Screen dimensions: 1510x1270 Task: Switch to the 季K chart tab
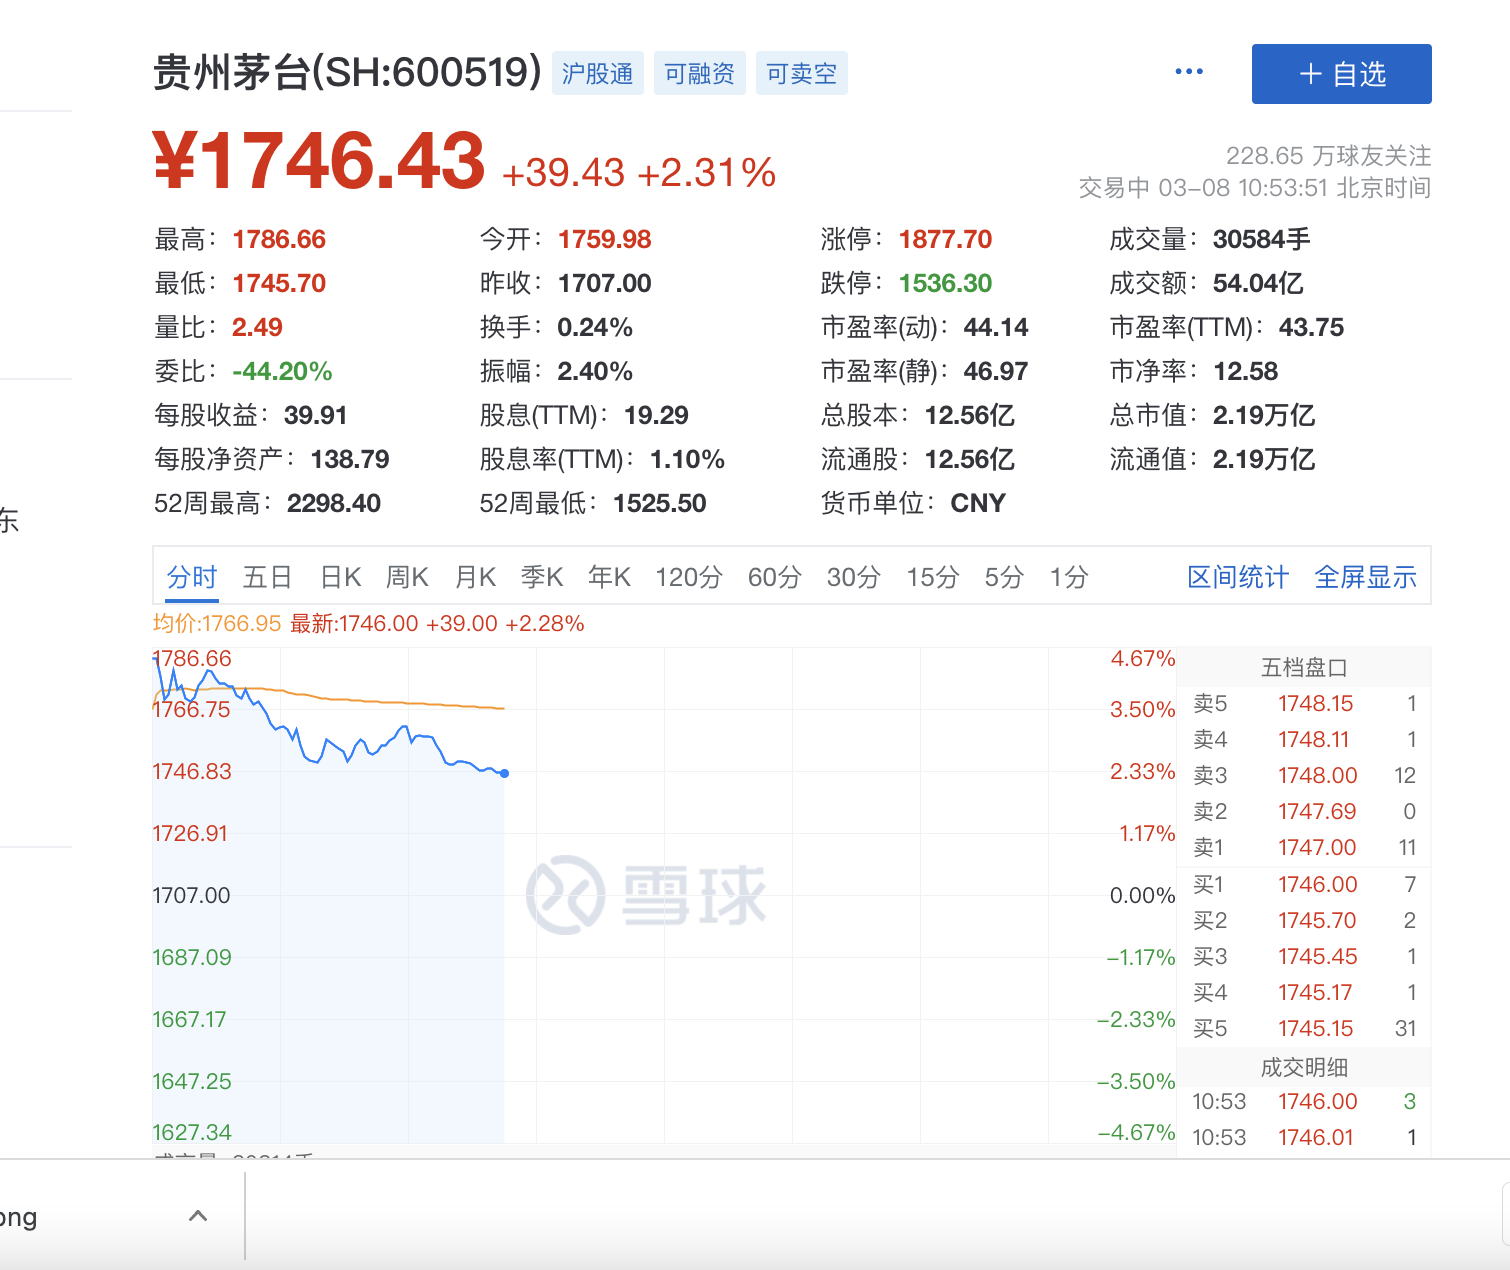[542, 577]
